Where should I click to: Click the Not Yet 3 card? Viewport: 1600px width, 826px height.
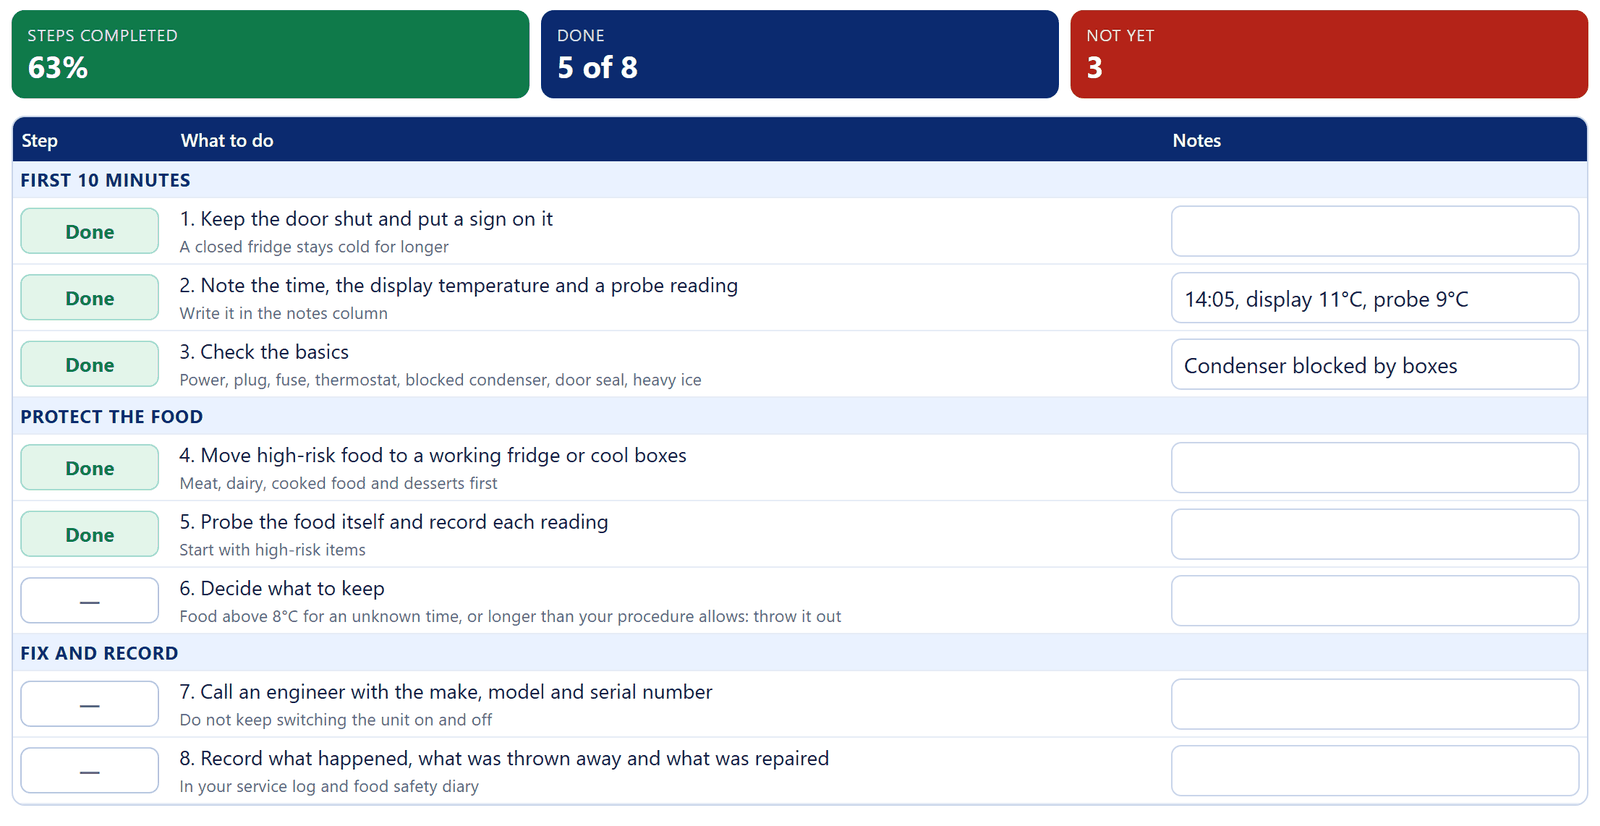pyautogui.click(x=1329, y=54)
